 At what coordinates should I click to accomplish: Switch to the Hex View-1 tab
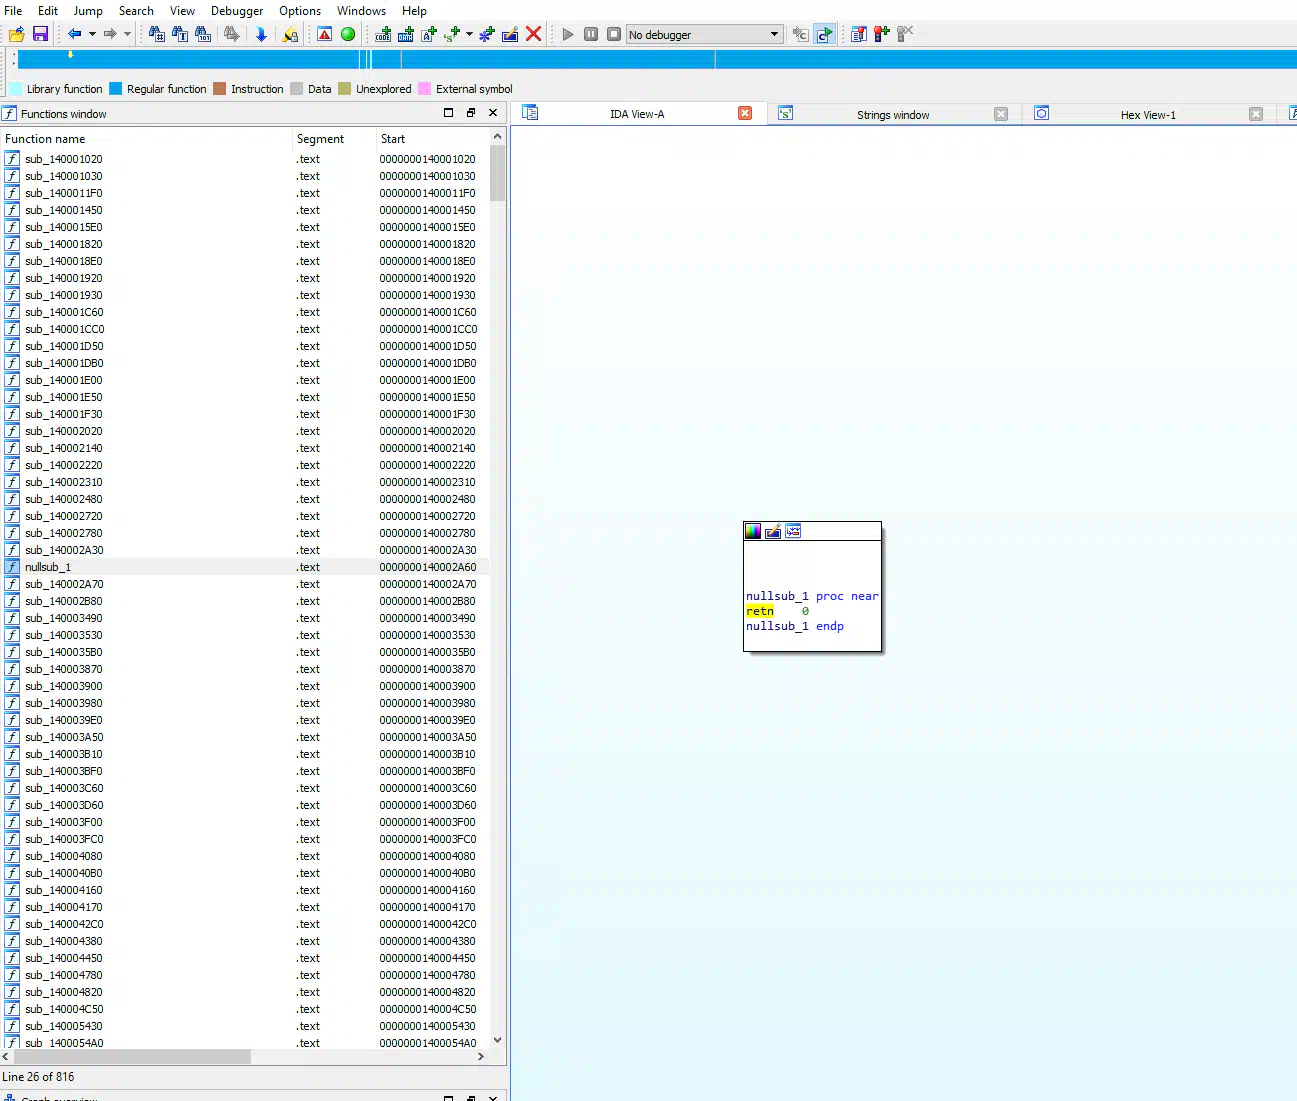click(x=1147, y=115)
